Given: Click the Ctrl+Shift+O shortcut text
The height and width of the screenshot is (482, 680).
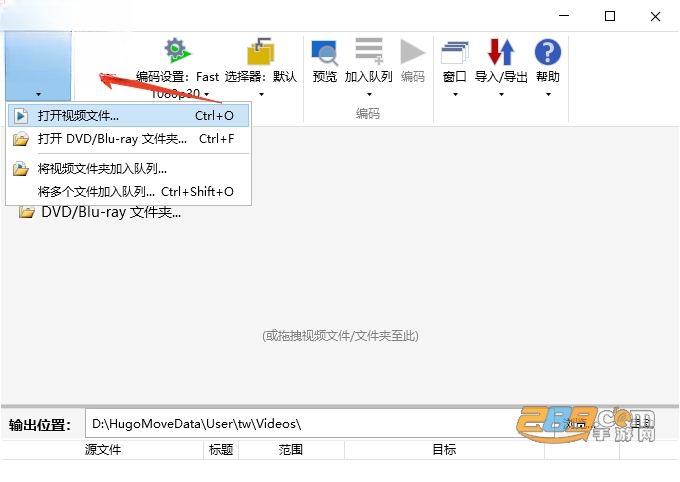Looking at the screenshot, I should (197, 192).
